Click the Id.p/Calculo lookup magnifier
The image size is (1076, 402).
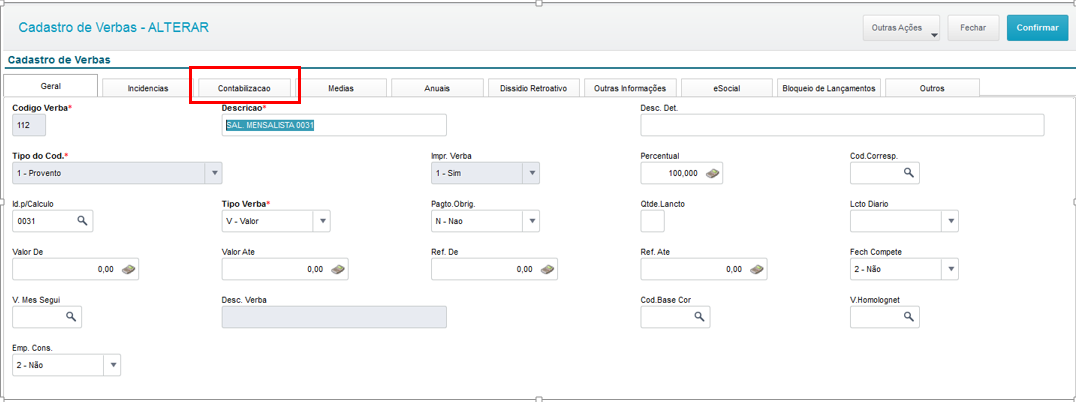pyautogui.click(x=82, y=221)
